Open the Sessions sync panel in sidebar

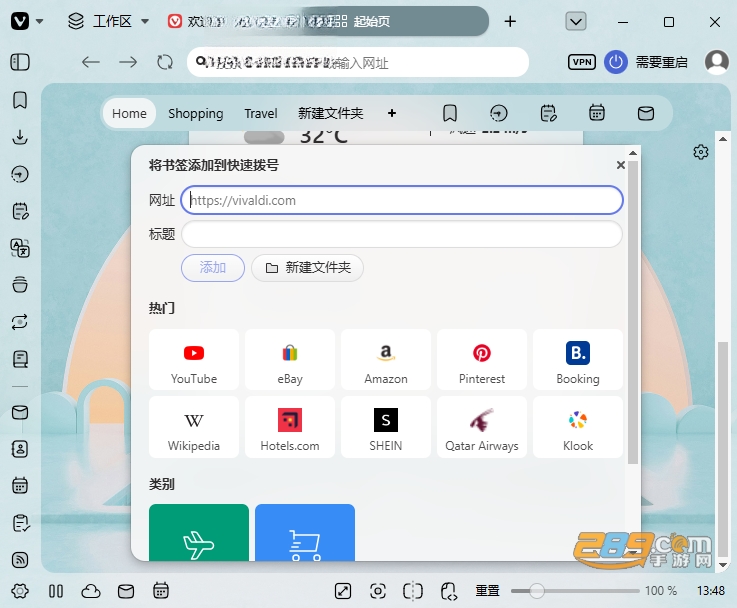tap(20, 322)
